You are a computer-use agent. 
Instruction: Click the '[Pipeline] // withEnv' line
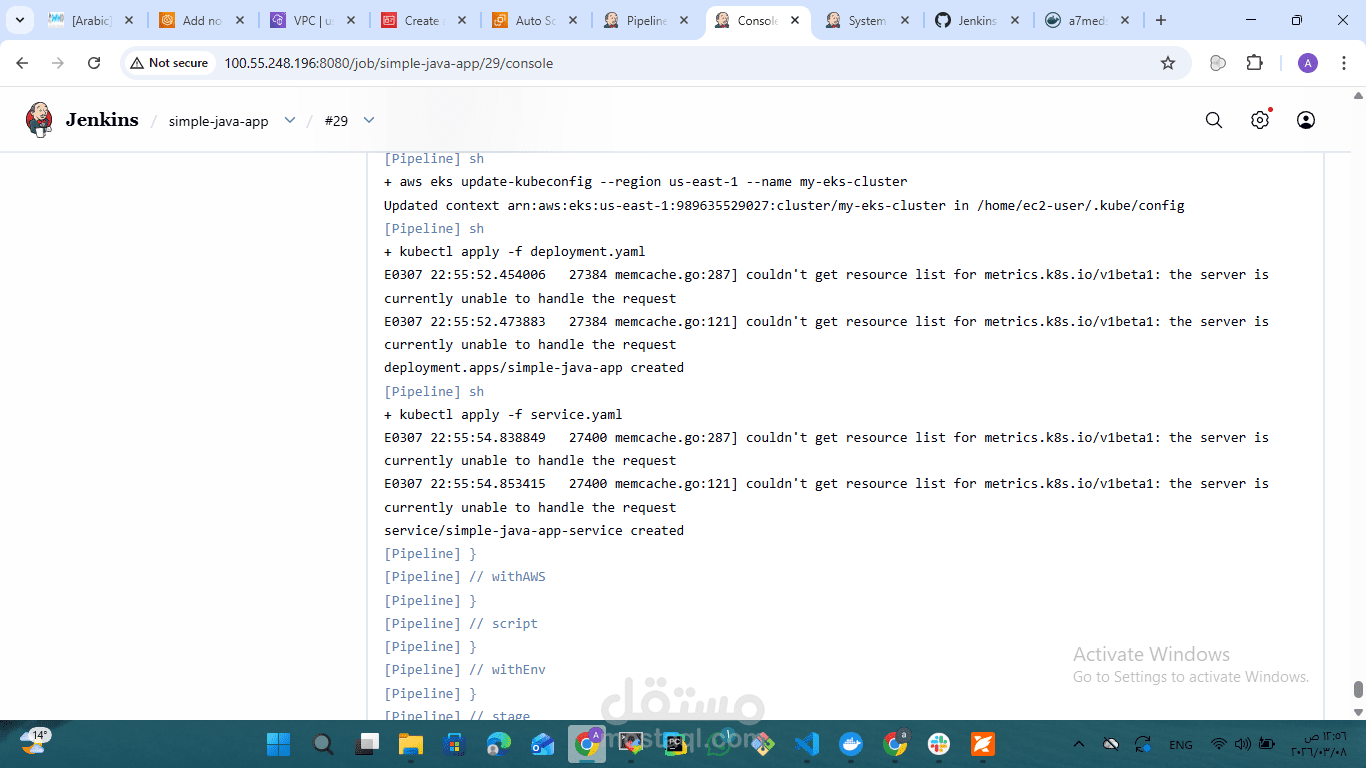tap(465, 670)
